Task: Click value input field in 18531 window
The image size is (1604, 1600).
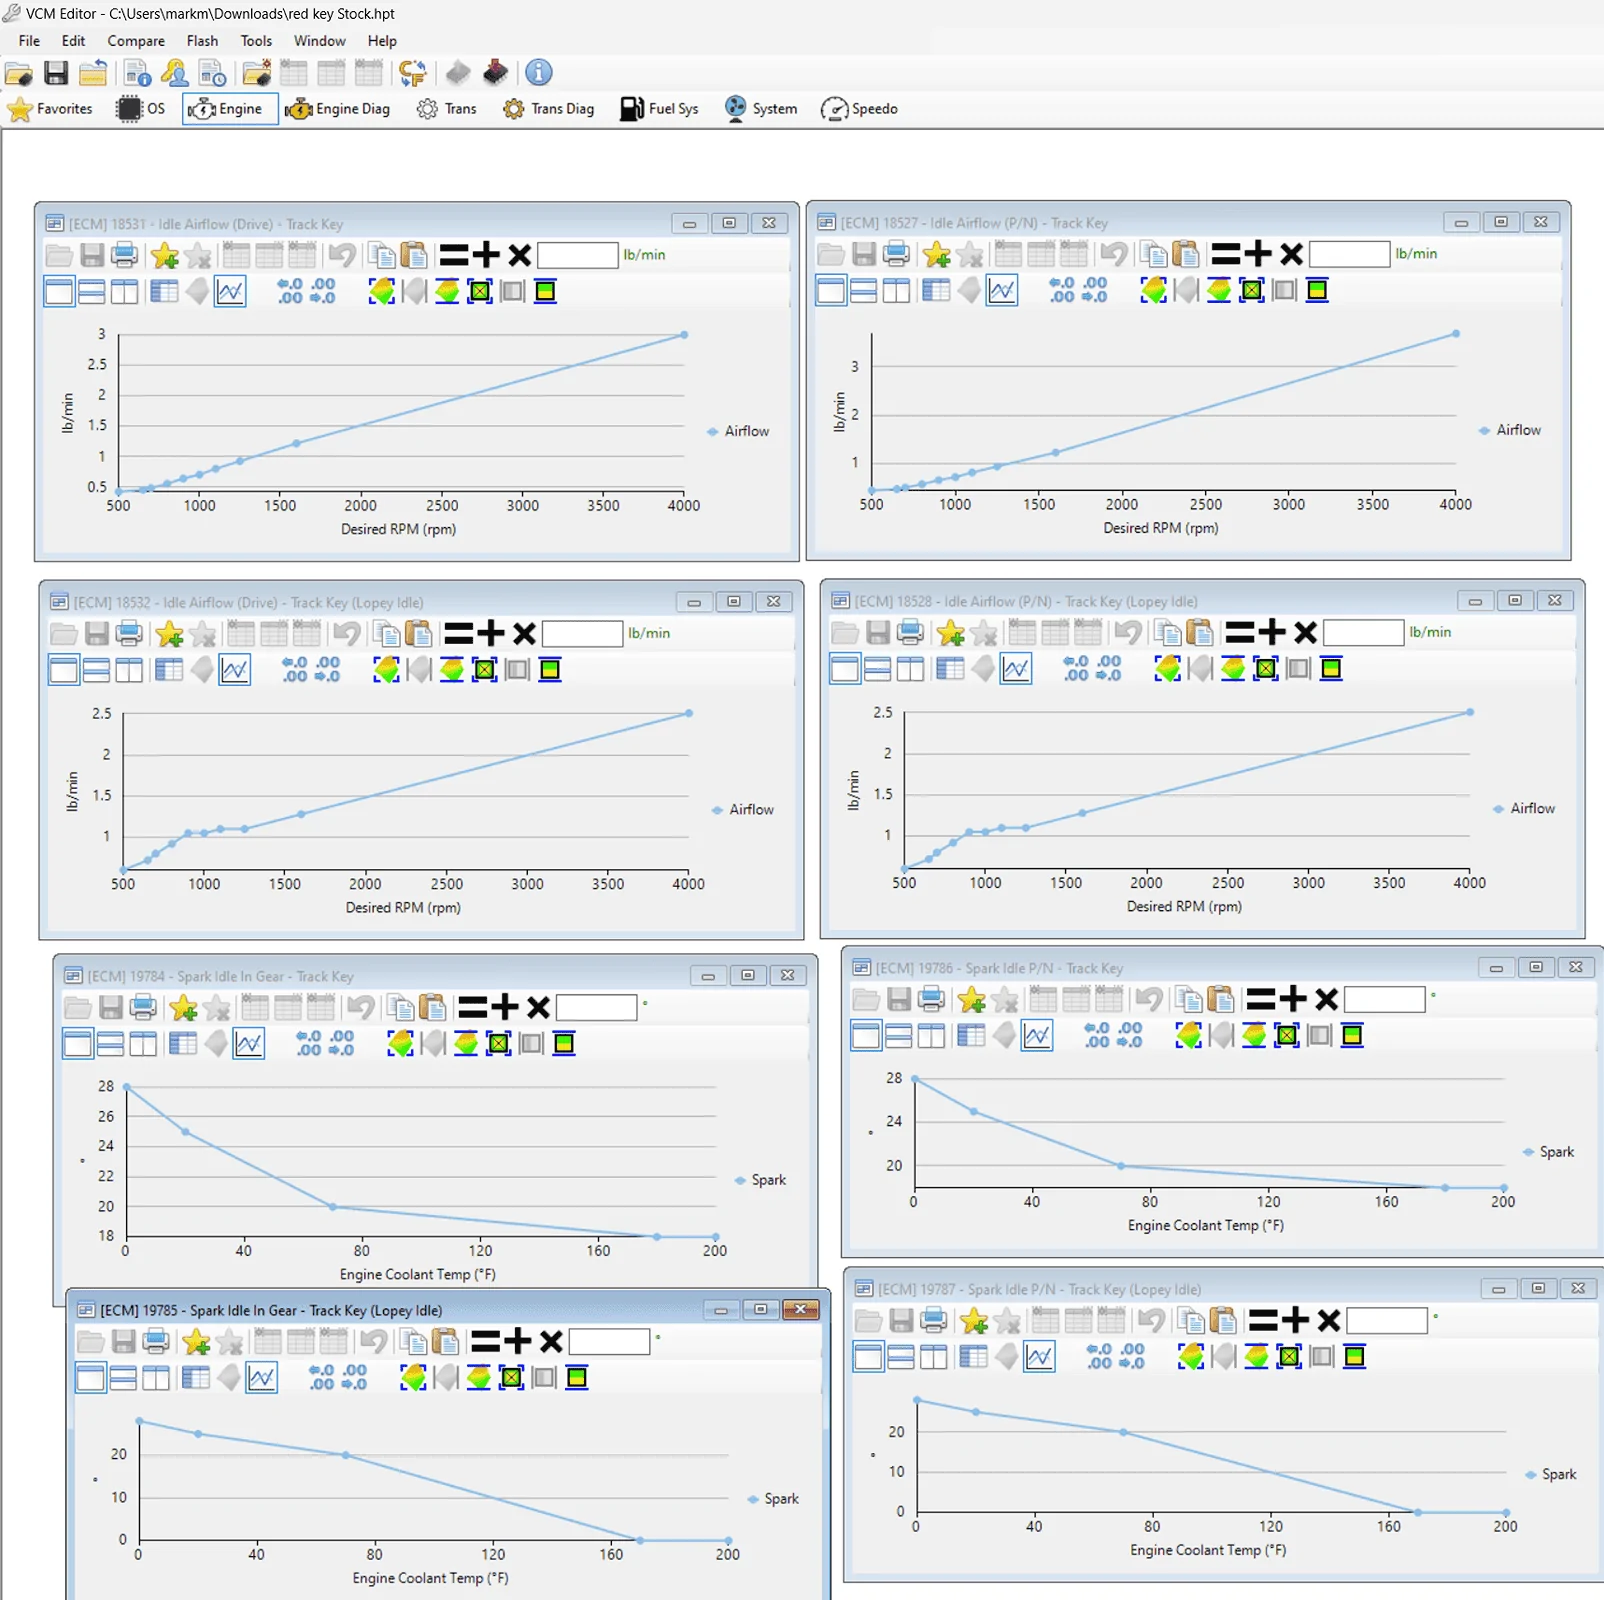Action: 577,255
